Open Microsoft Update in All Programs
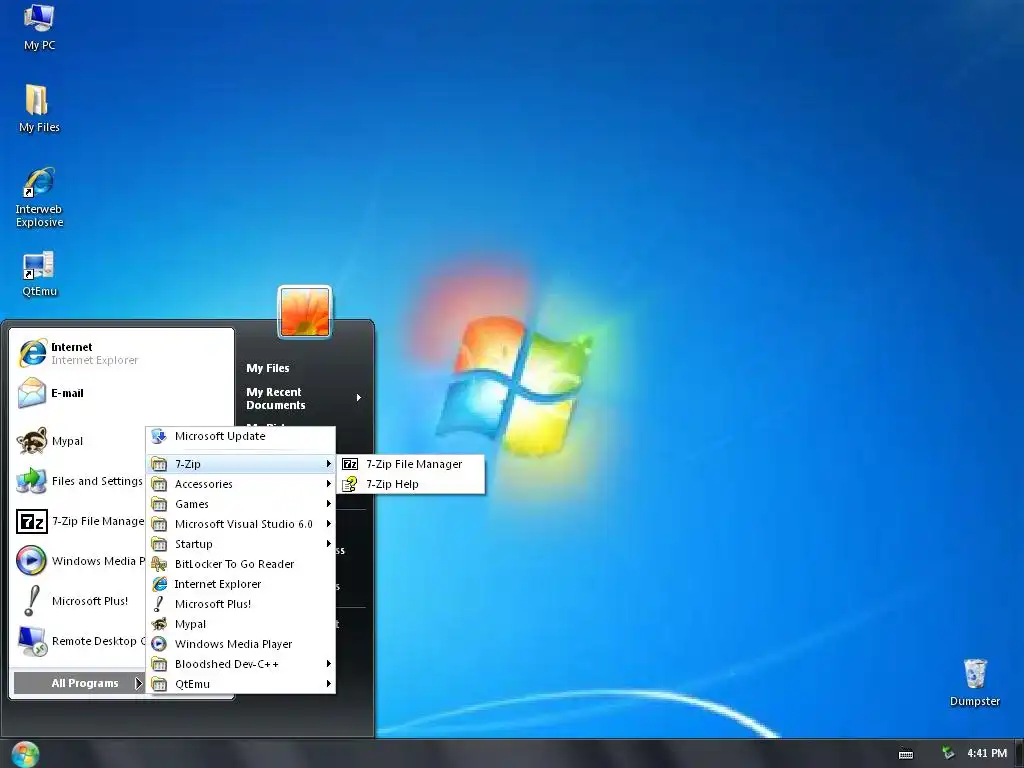This screenshot has height=768, width=1024. pos(240,436)
